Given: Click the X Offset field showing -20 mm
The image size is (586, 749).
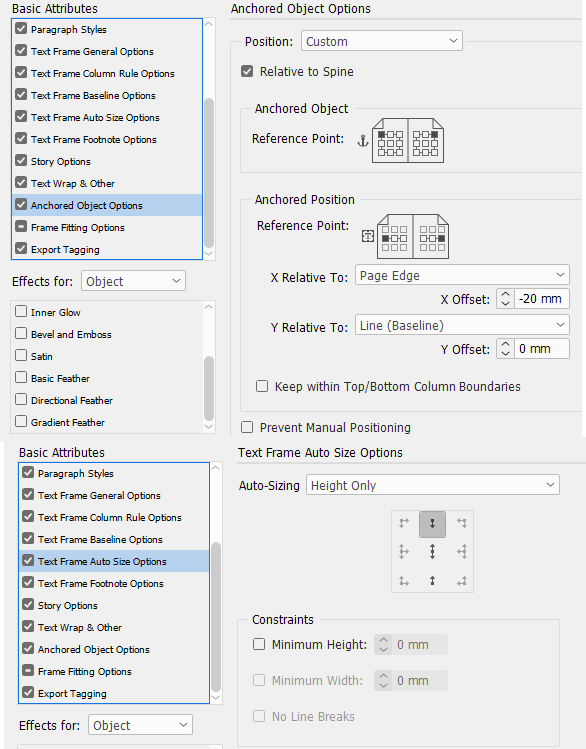Looking at the screenshot, I should tap(542, 299).
